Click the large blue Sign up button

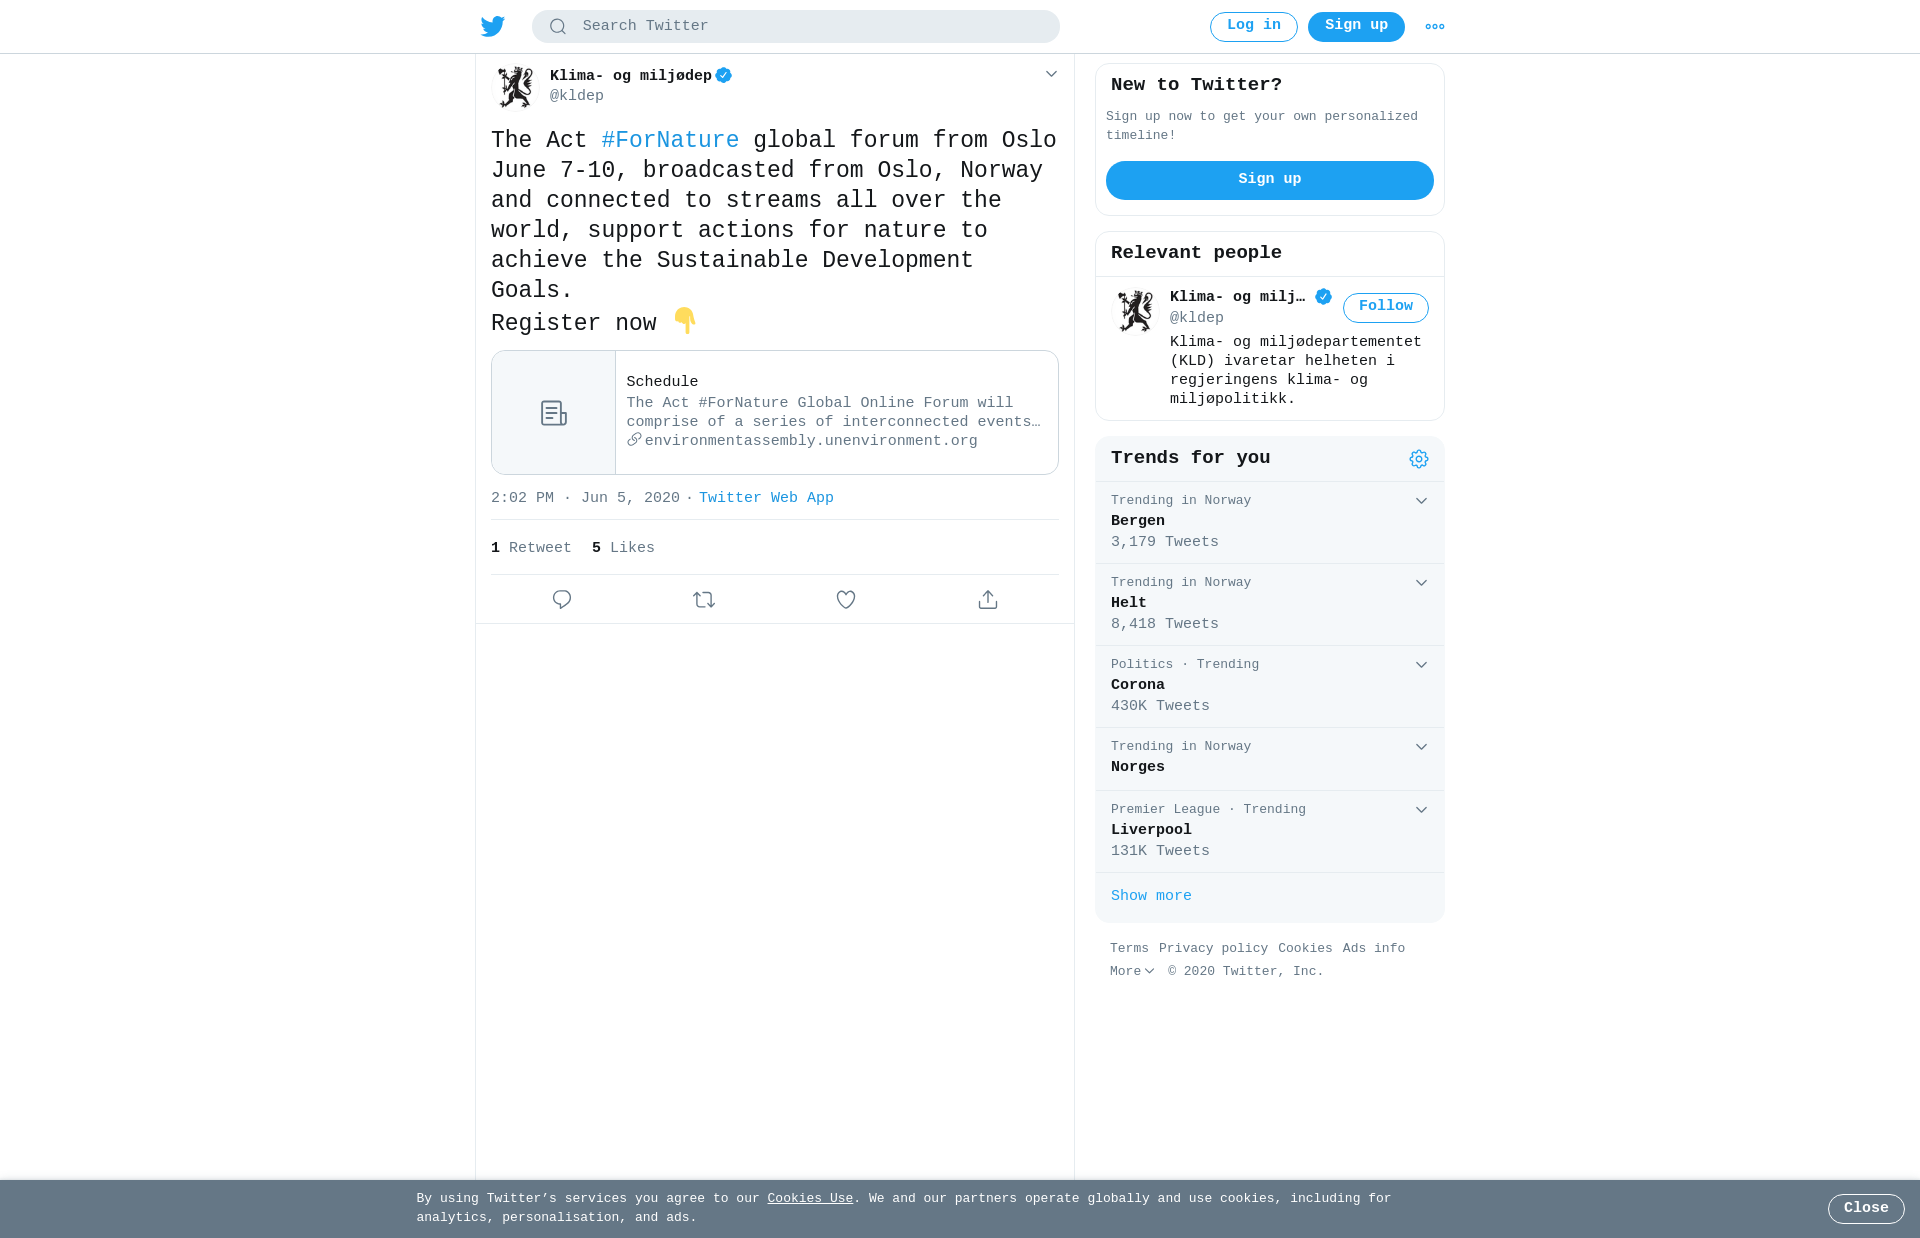pyautogui.click(x=1269, y=180)
